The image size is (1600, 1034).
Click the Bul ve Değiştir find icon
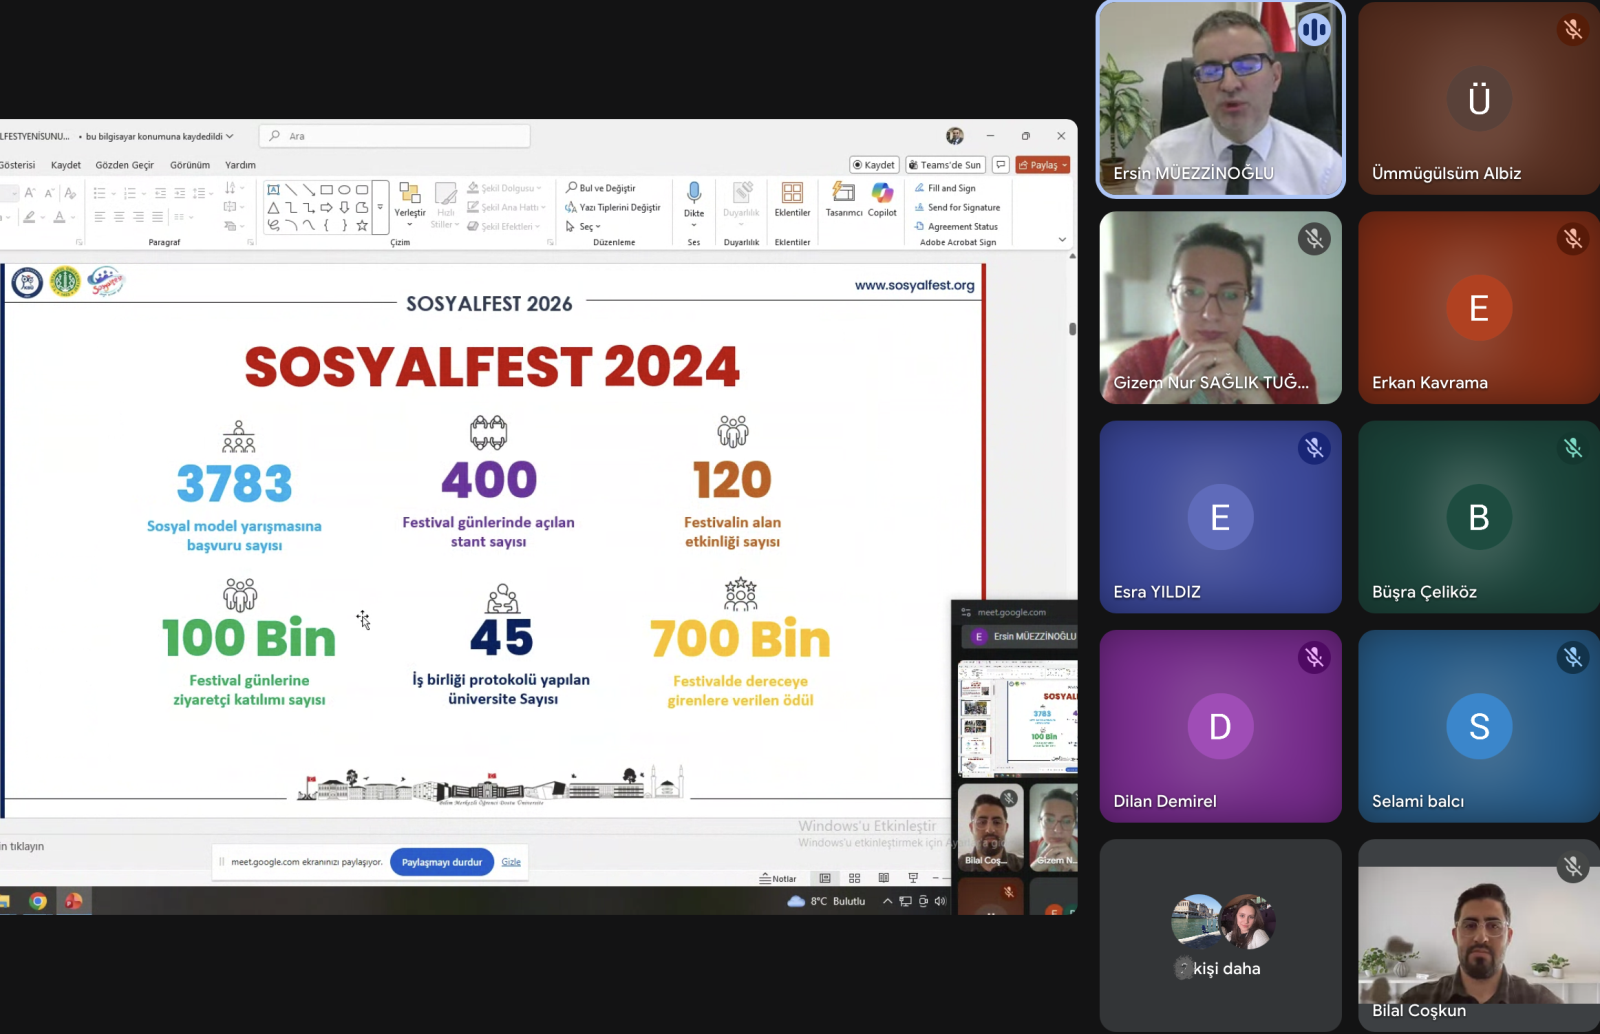tap(572, 188)
